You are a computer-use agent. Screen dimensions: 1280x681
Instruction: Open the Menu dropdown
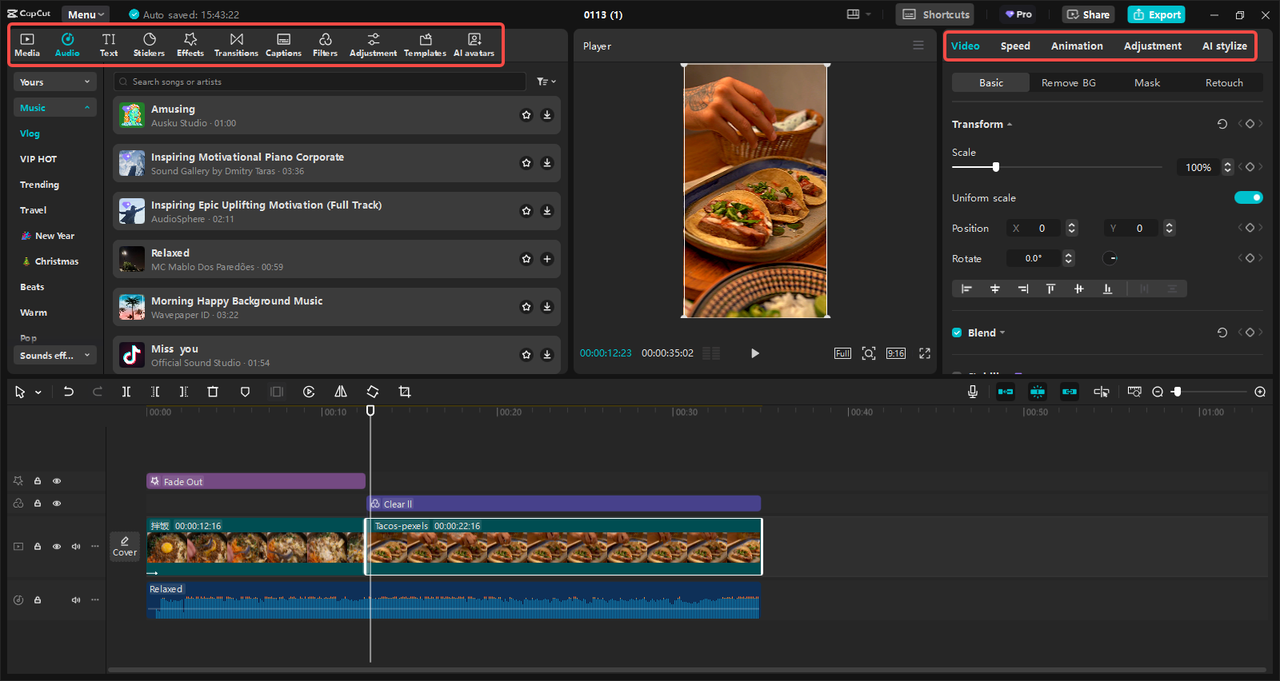coord(87,15)
